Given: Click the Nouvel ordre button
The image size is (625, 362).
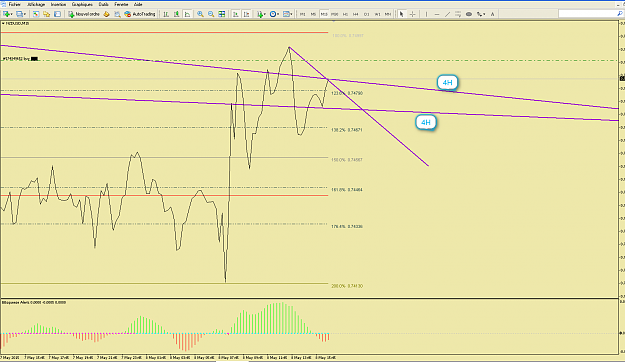Looking at the screenshot, I should pos(84,14).
